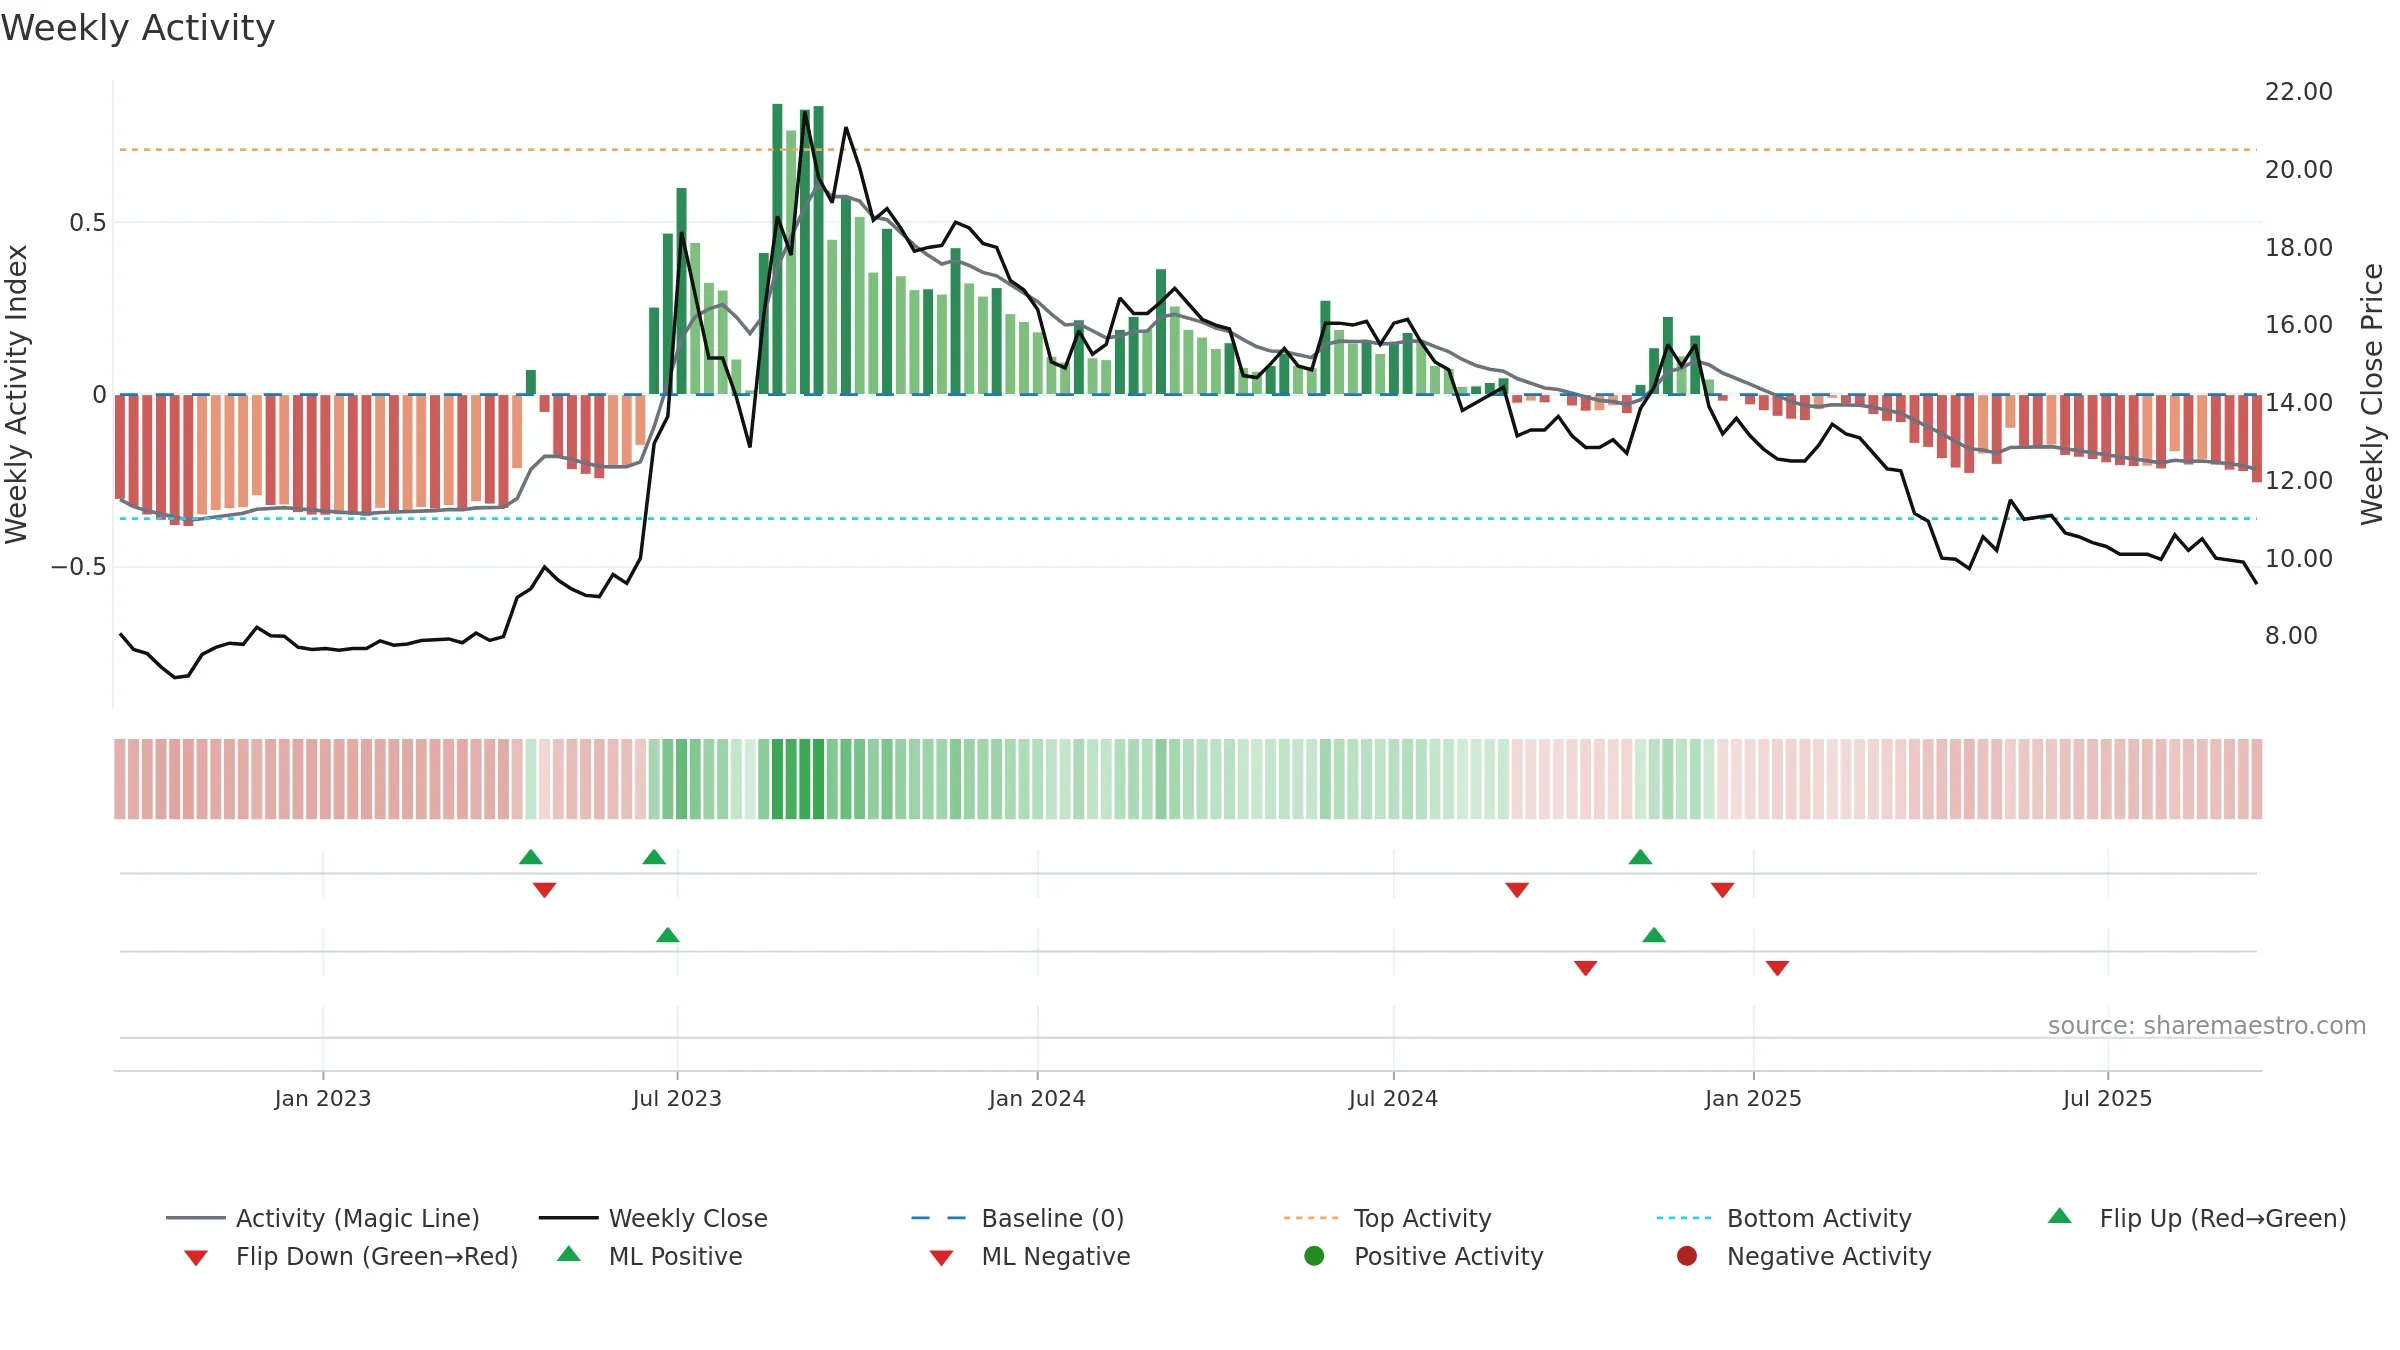Toggle the Flip Down (Green→Red) legend entry
This screenshot has height=1350, width=2400.
[x=351, y=1256]
